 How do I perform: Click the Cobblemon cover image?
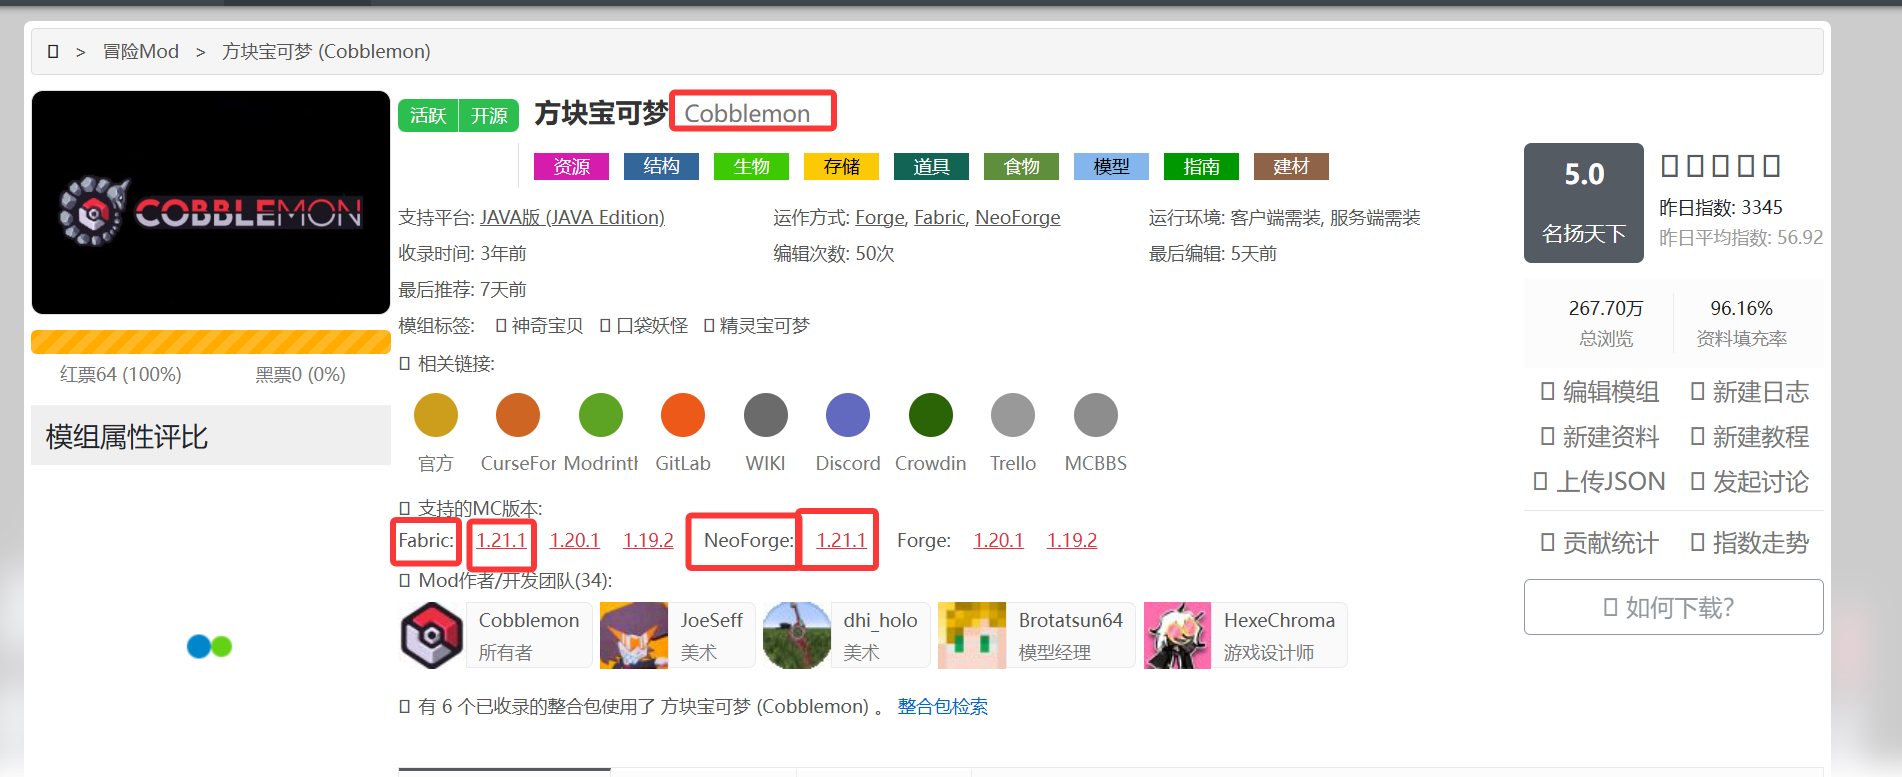tap(211, 203)
